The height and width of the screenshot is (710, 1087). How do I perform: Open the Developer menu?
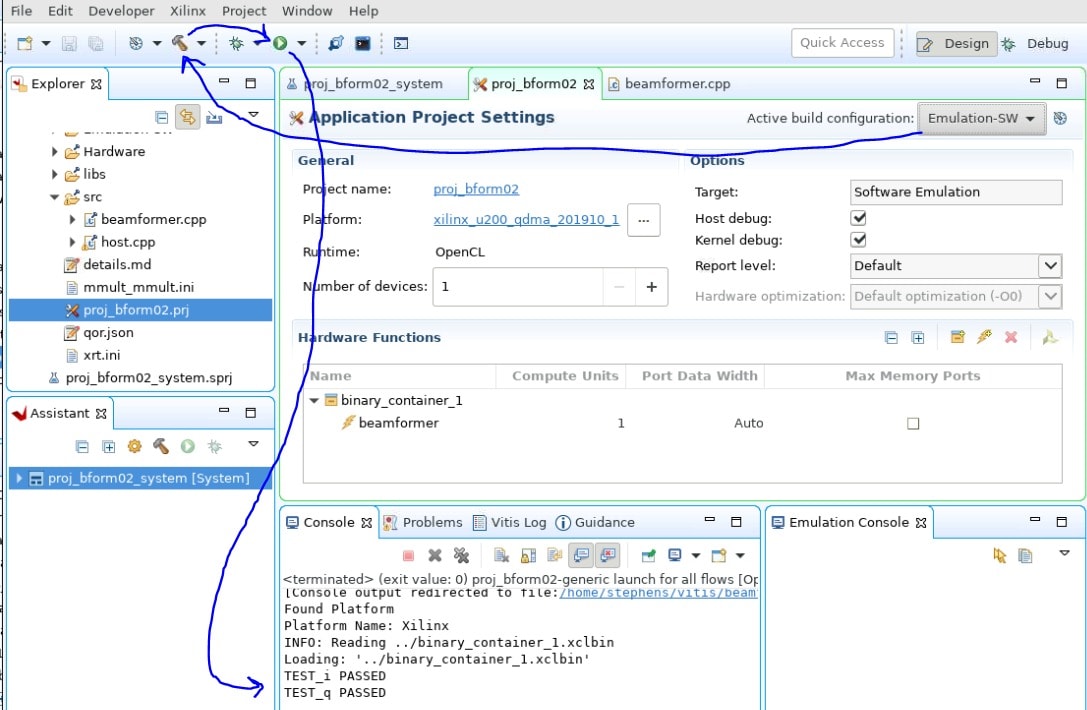pyautogui.click(x=121, y=11)
